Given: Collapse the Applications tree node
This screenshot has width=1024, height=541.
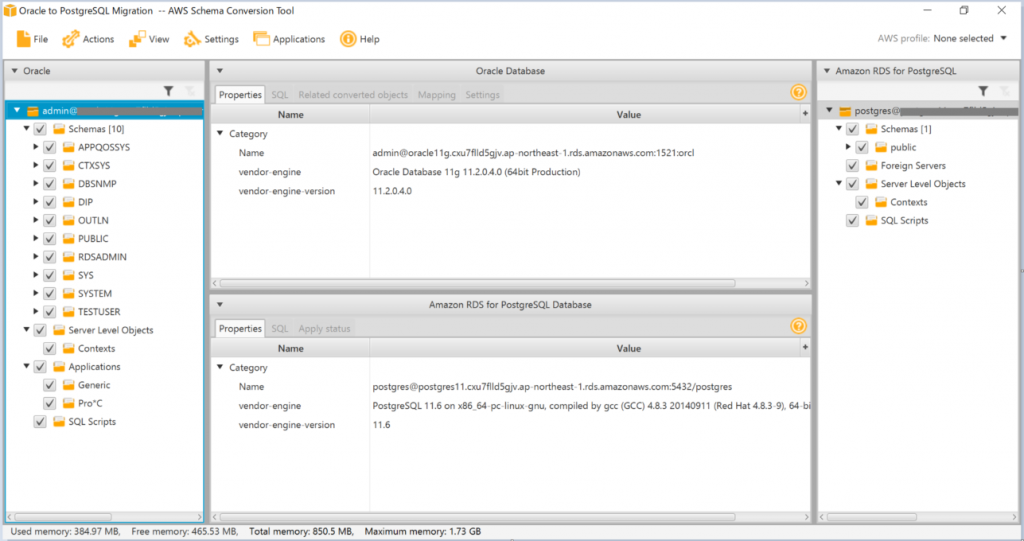Looking at the screenshot, I should point(26,367).
